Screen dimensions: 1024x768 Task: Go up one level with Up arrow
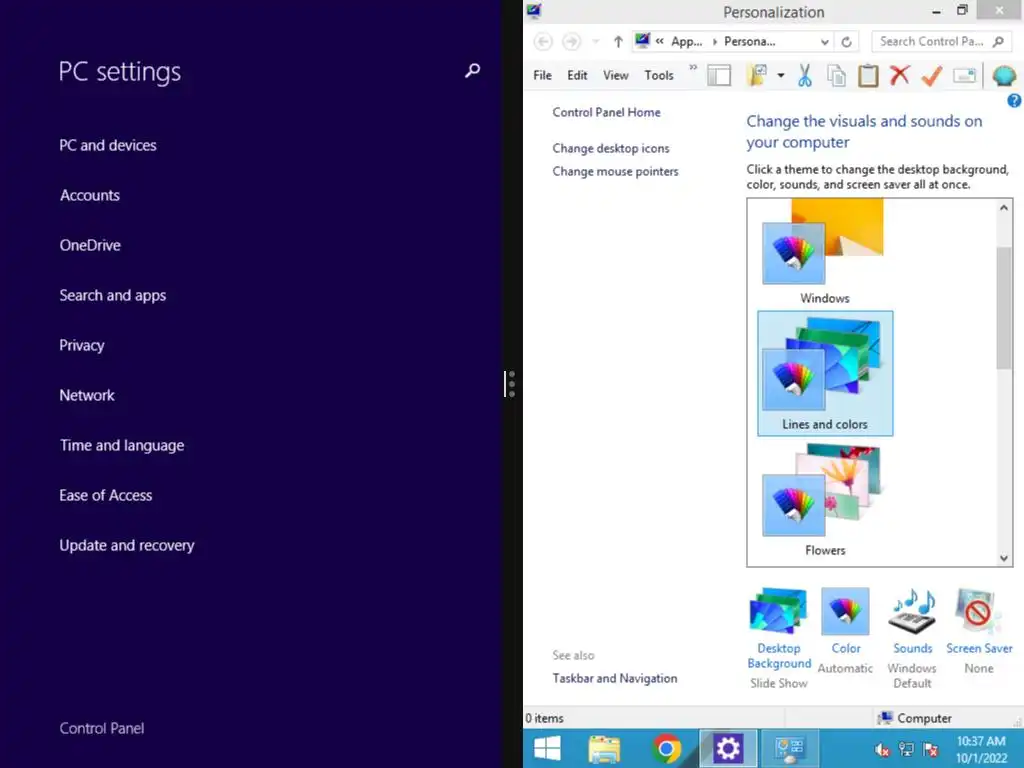[618, 42]
